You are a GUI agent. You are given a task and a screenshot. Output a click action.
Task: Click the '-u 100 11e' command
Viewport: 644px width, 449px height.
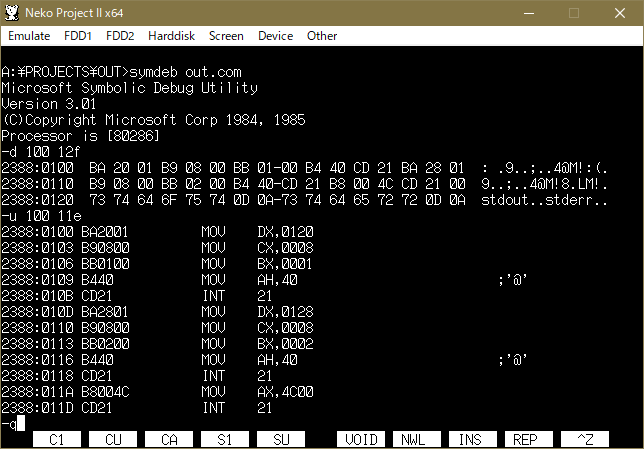pyautogui.click(x=41, y=216)
